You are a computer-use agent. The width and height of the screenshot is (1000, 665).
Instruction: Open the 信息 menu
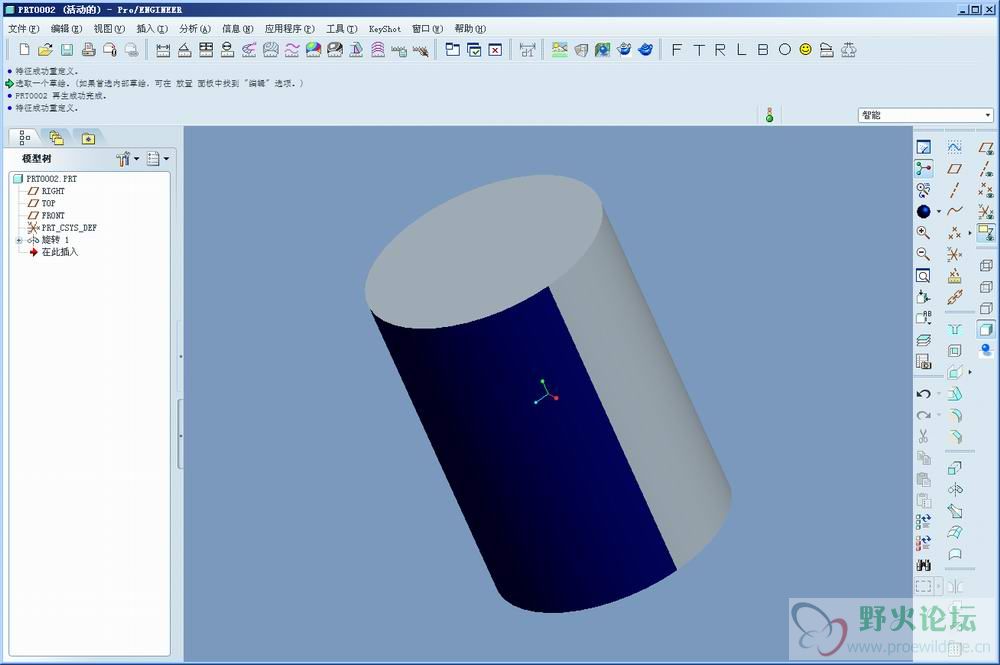tap(237, 29)
